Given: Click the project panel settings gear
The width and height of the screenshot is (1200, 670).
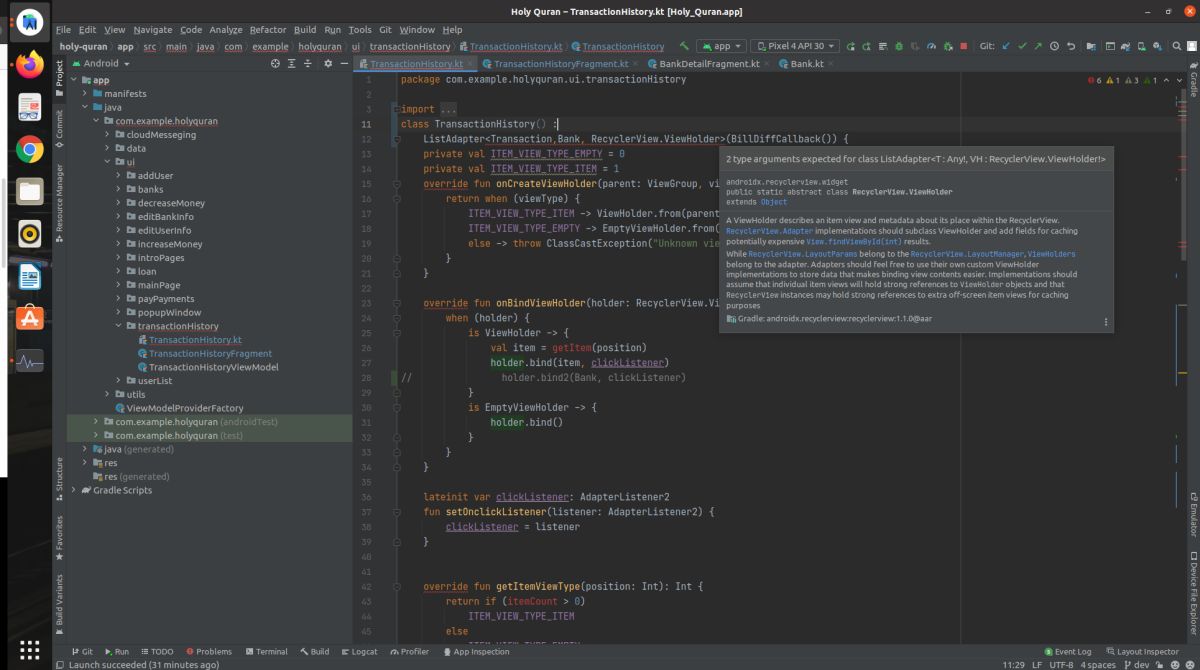Looking at the screenshot, I should [x=327, y=63].
